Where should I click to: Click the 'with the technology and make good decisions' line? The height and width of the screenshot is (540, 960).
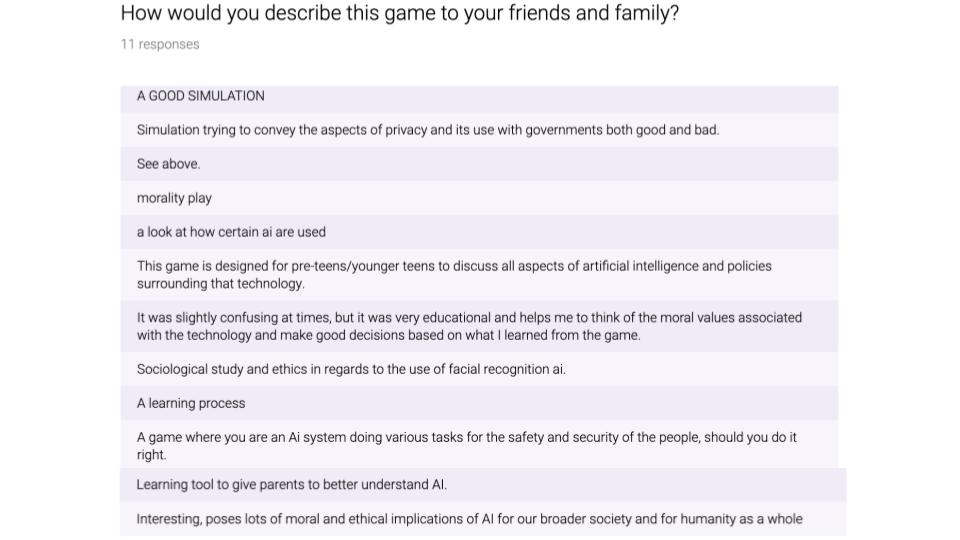pyautogui.click(x=388, y=336)
